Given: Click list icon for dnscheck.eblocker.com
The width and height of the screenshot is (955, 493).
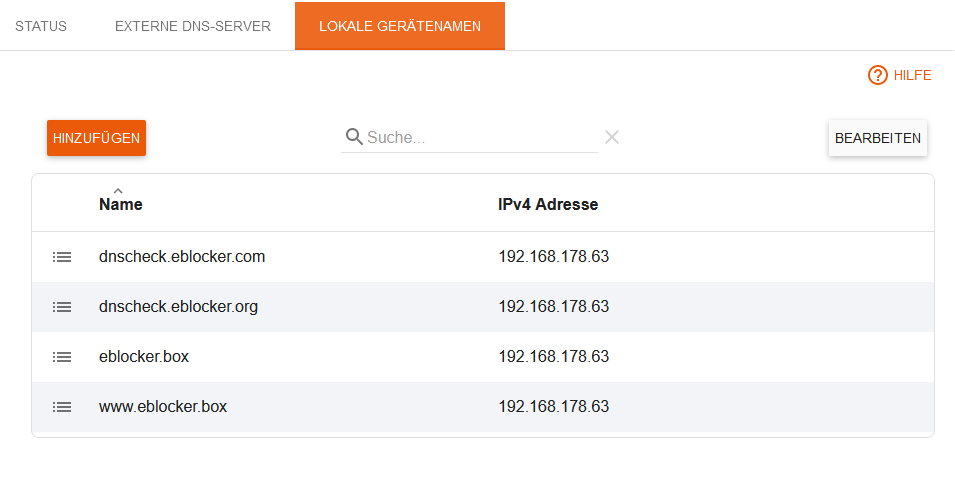Looking at the screenshot, I should coord(62,257).
